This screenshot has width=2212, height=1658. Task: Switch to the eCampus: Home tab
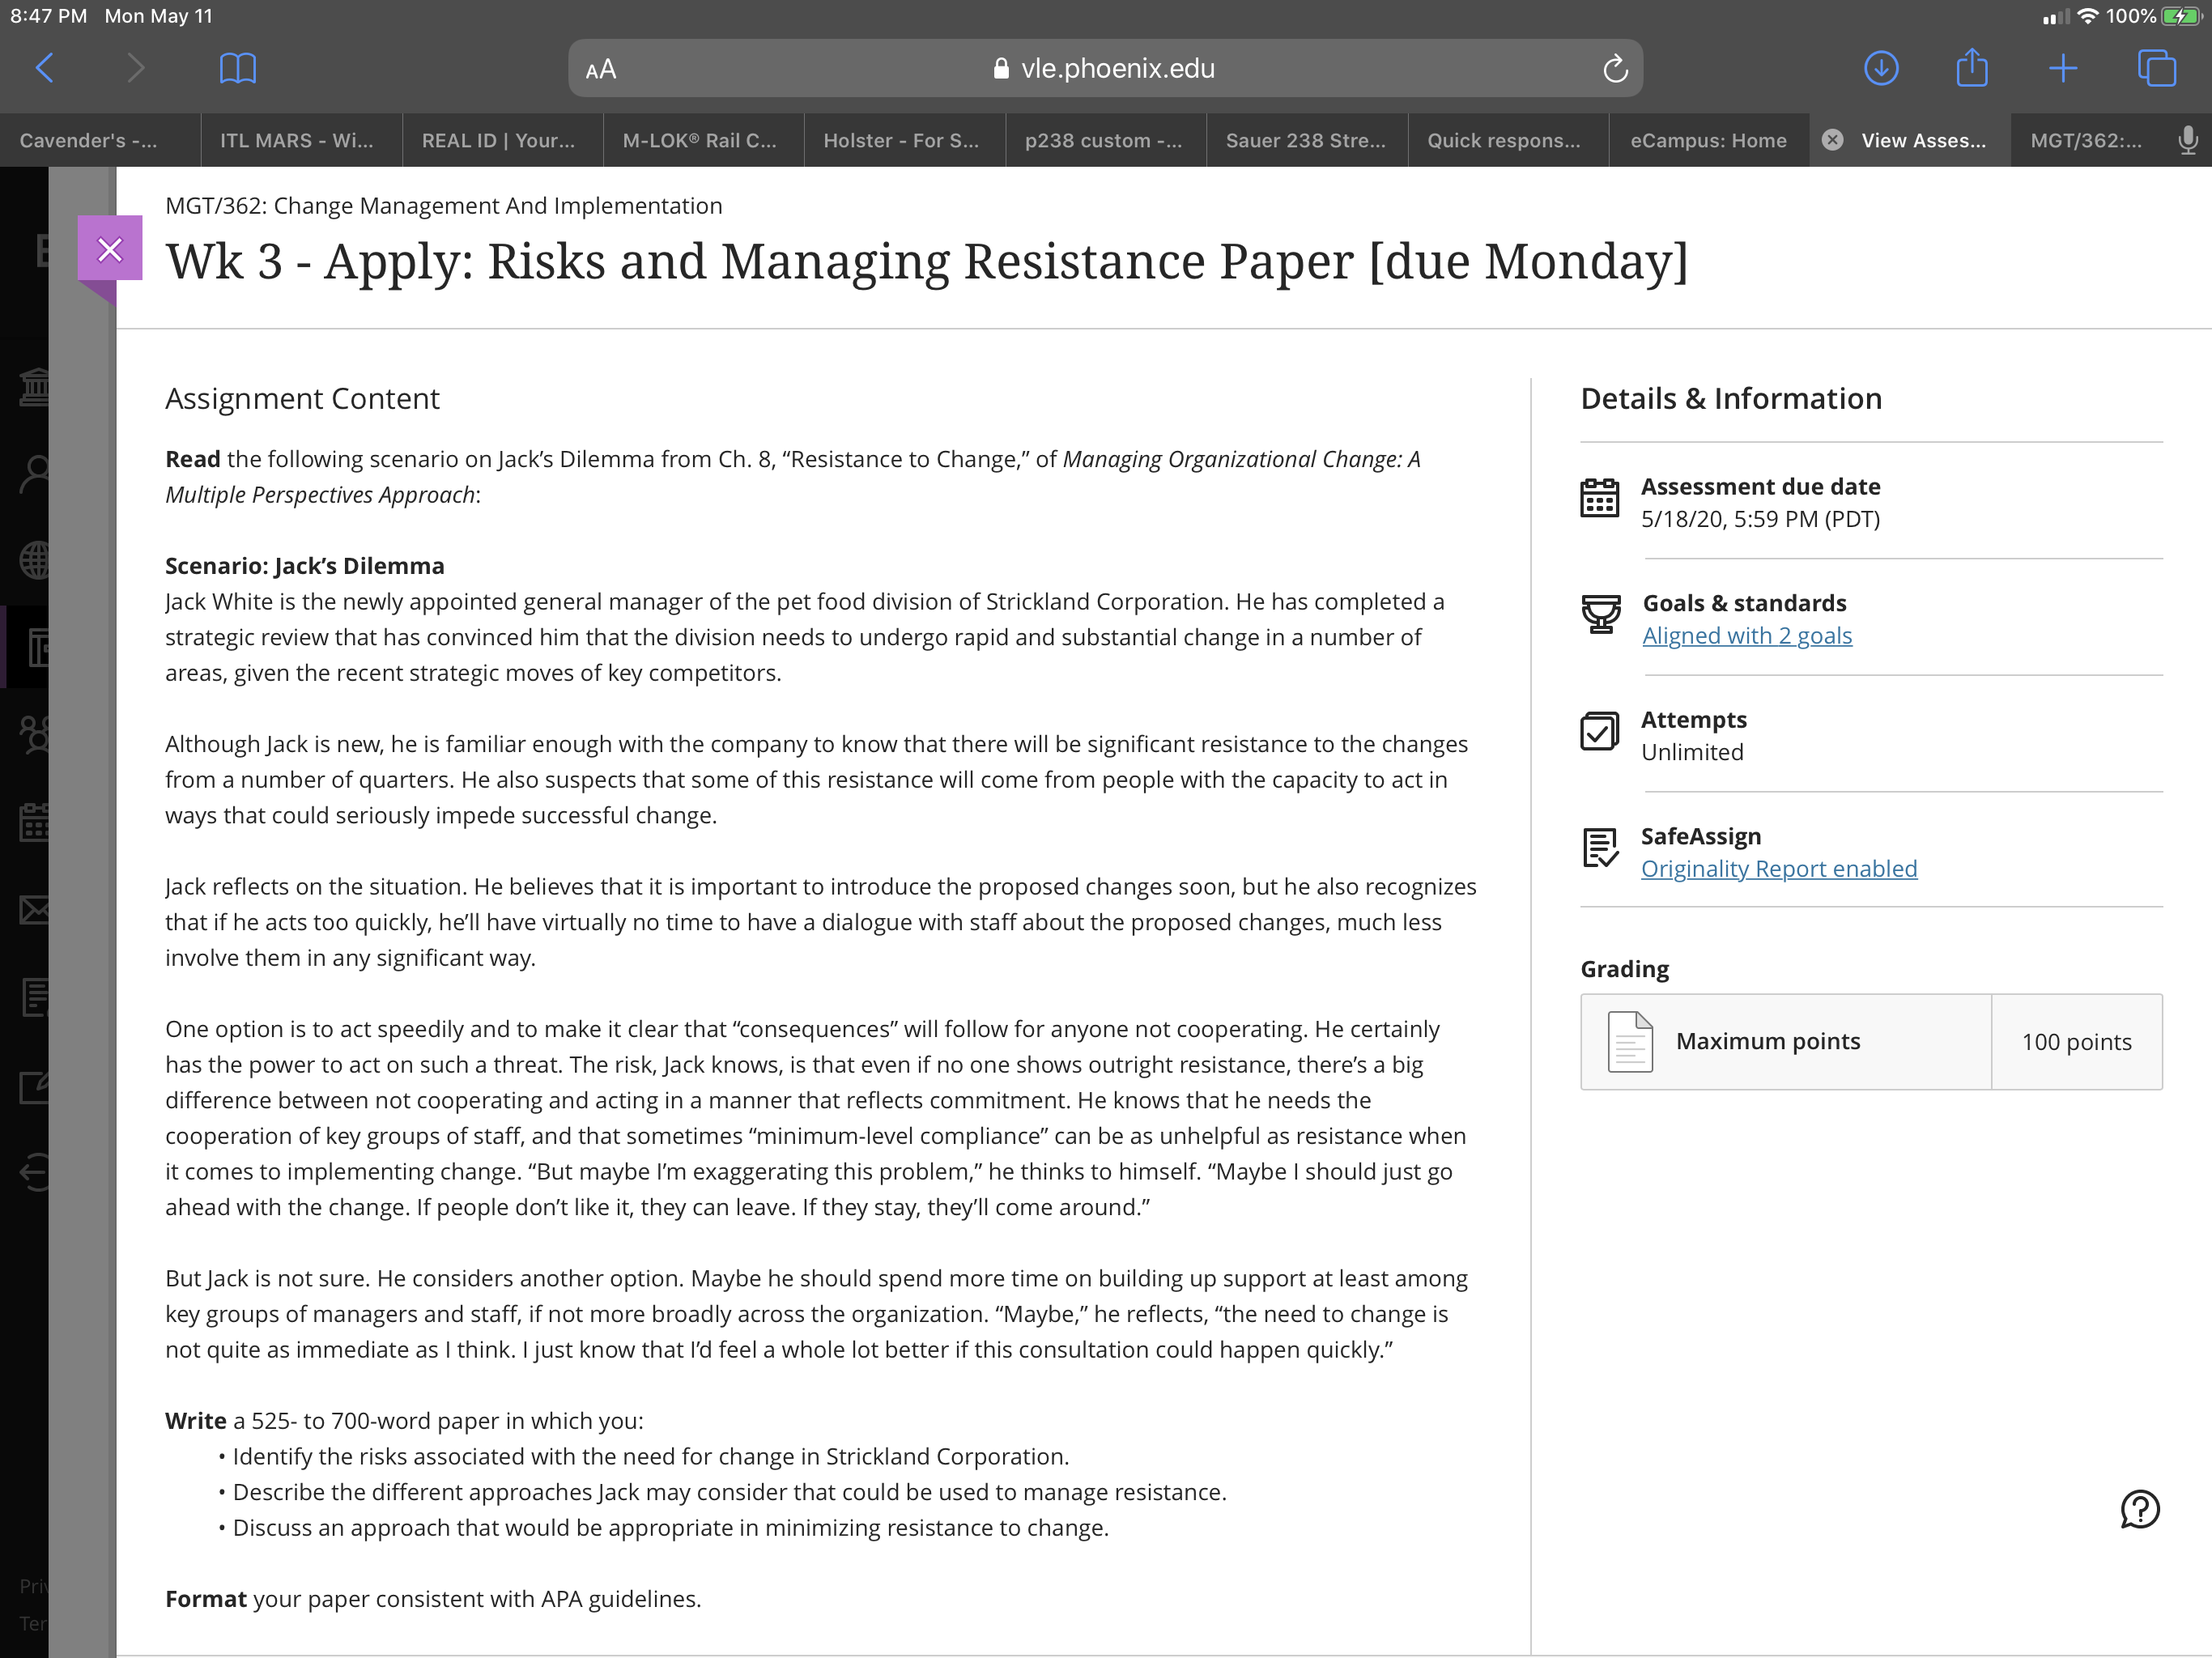tap(1708, 141)
